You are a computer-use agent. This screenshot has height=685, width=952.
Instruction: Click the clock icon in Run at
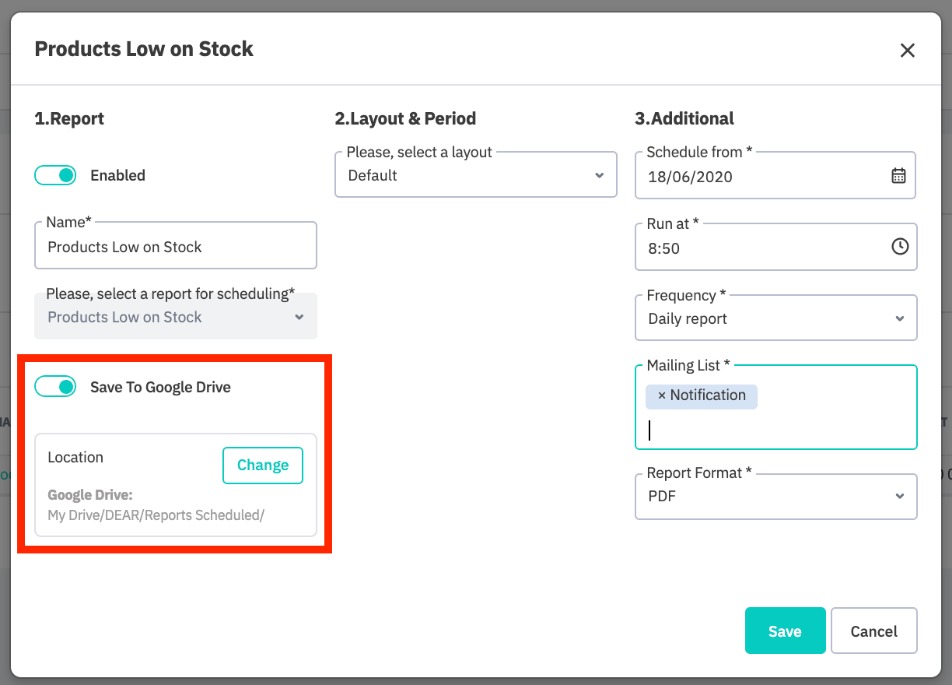pyautogui.click(x=899, y=247)
